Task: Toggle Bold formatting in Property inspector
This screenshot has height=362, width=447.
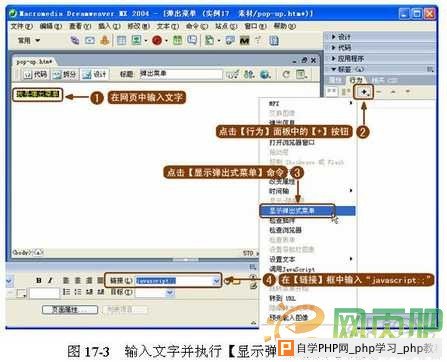Action: [39, 281]
